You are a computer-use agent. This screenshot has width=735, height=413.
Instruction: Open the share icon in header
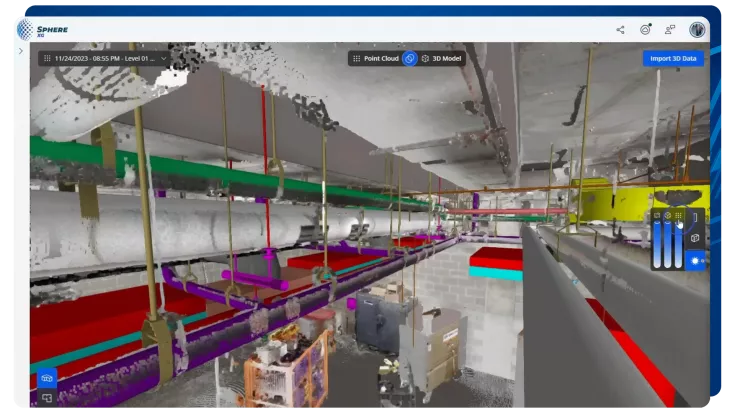(620, 30)
